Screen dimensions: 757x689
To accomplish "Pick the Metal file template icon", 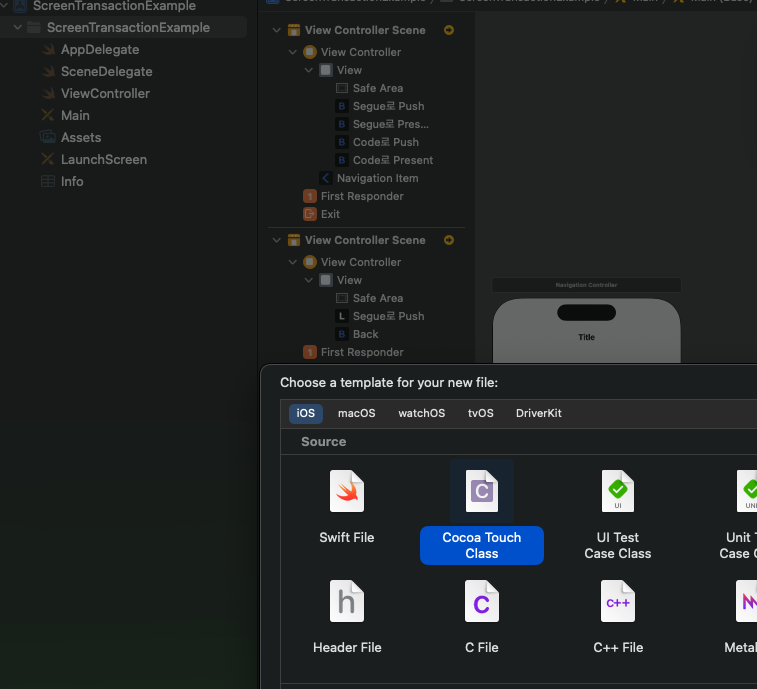I will [746, 601].
